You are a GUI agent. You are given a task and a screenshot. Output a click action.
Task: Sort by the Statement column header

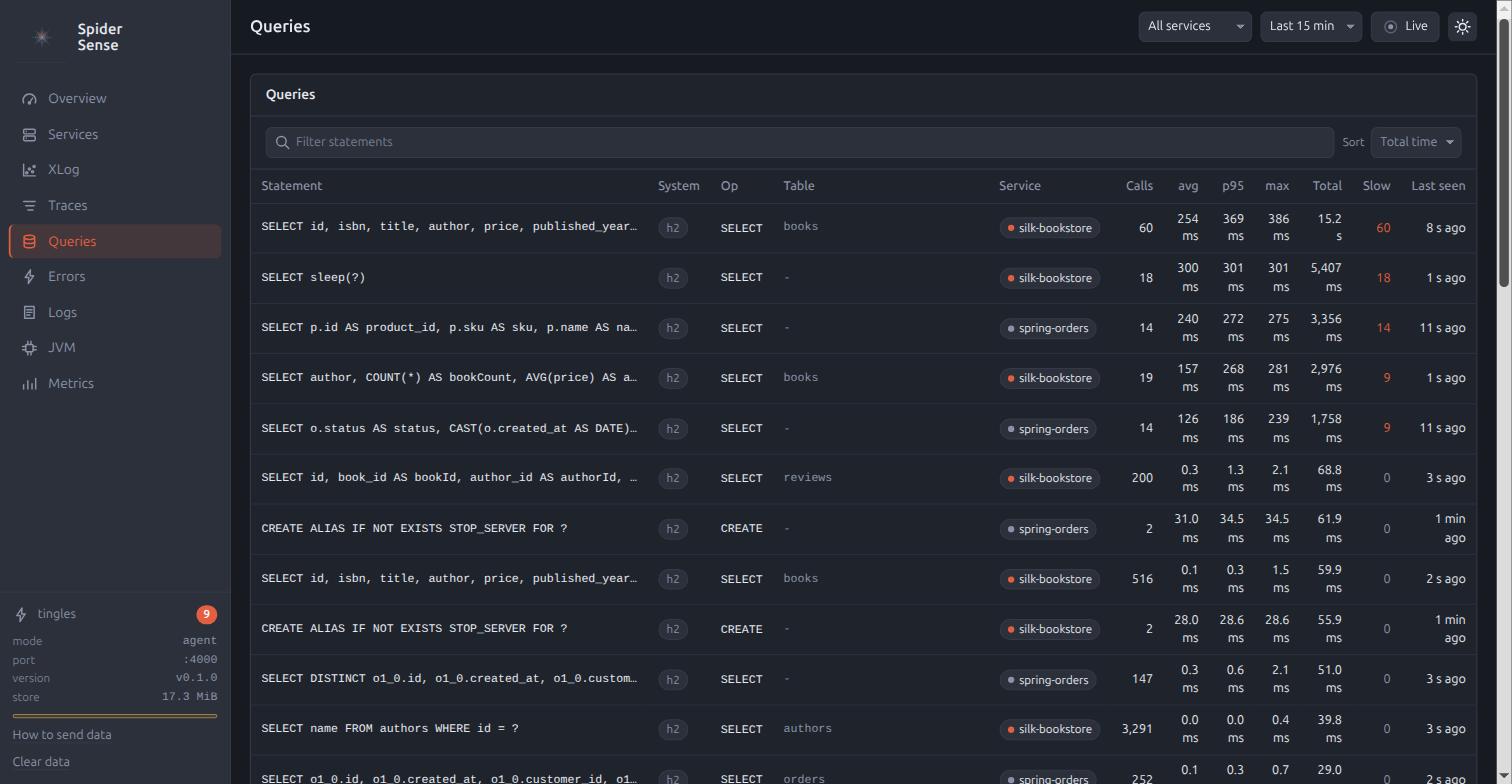click(x=291, y=186)
